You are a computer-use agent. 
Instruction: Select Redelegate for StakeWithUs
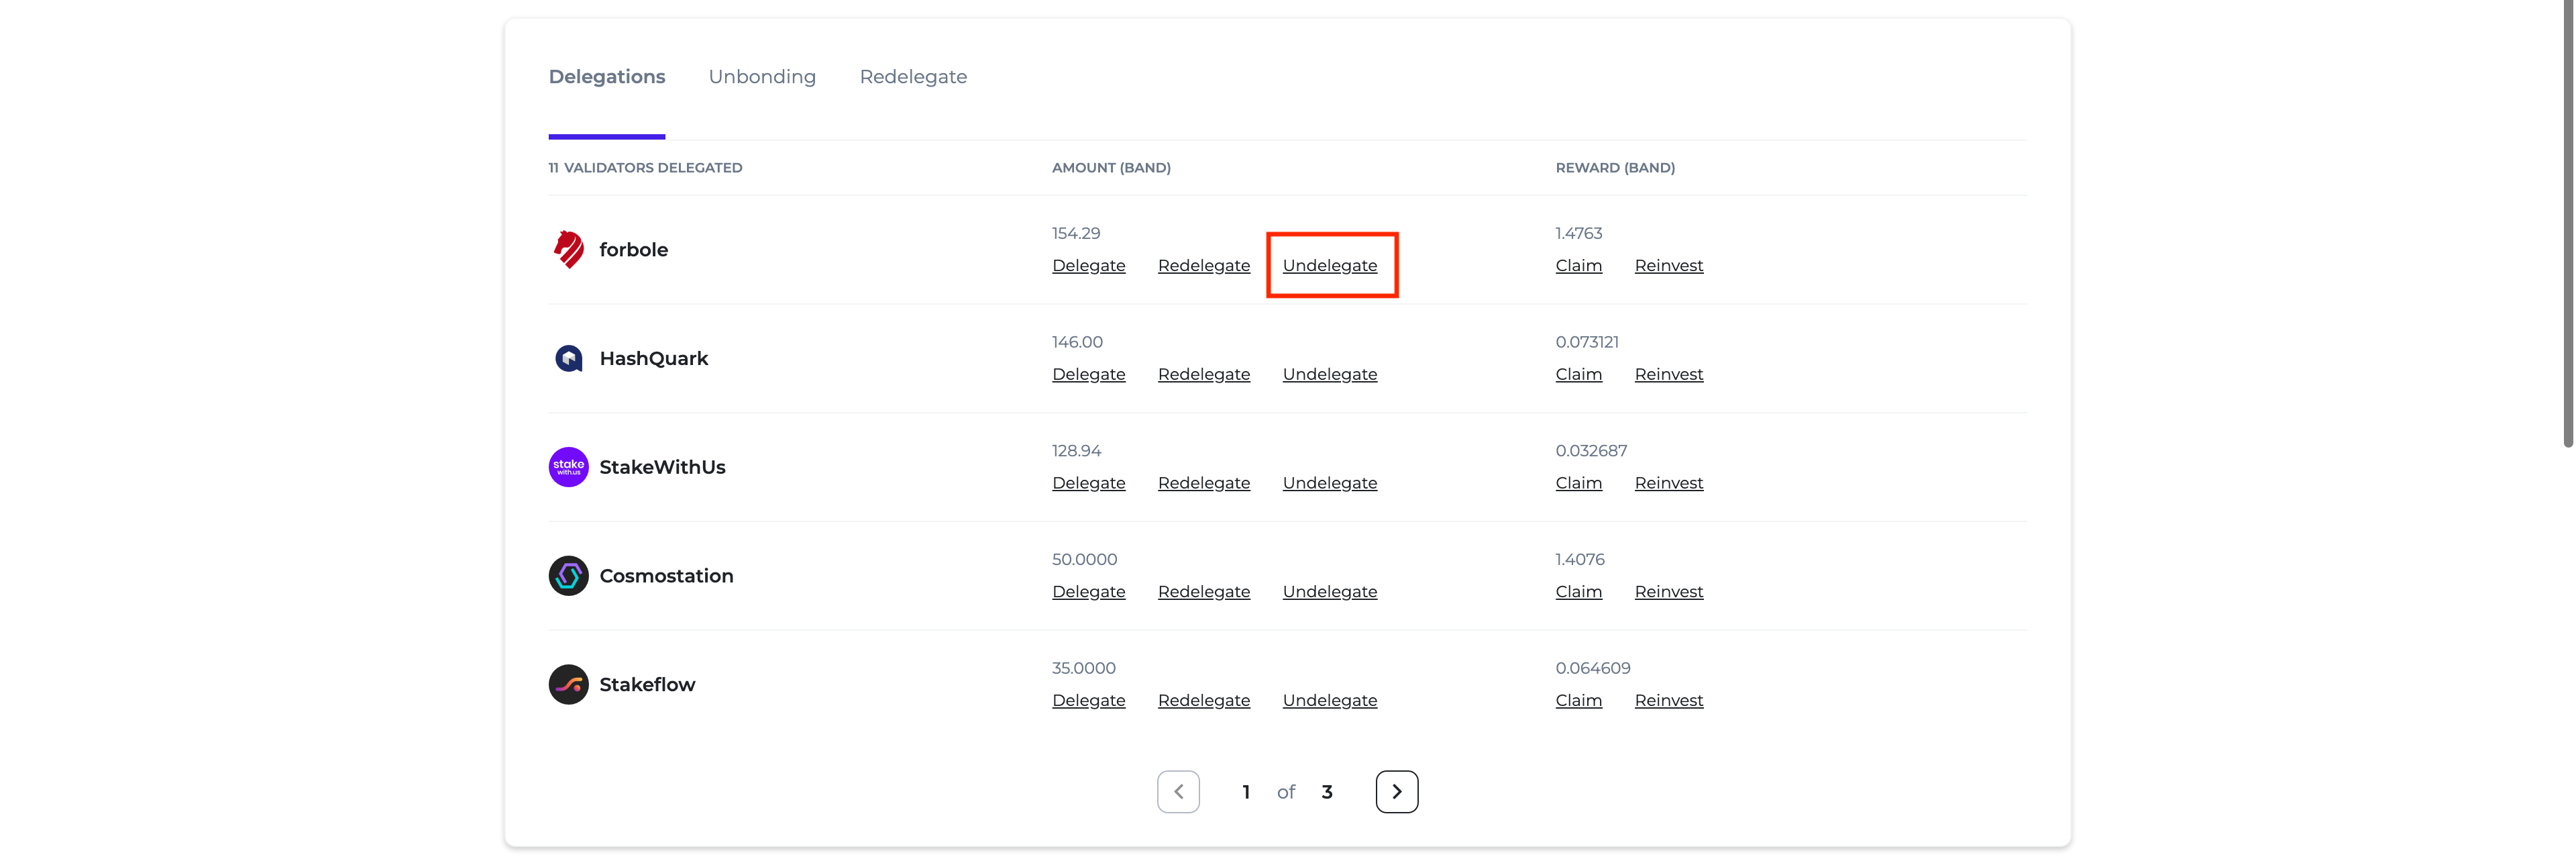1204,483
